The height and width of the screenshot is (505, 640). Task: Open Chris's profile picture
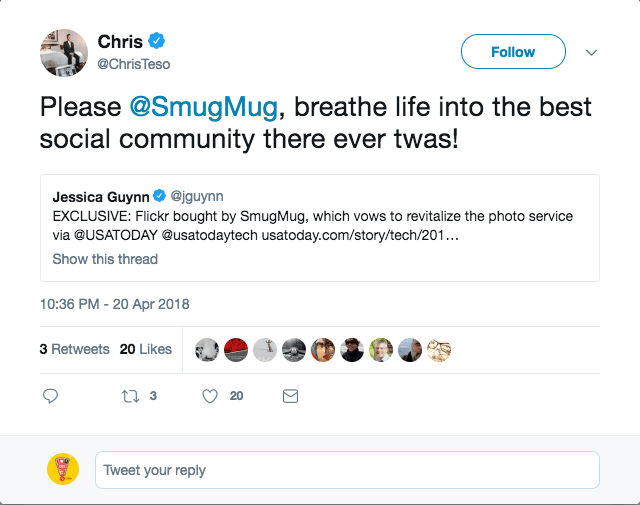(x=64, y=53)
